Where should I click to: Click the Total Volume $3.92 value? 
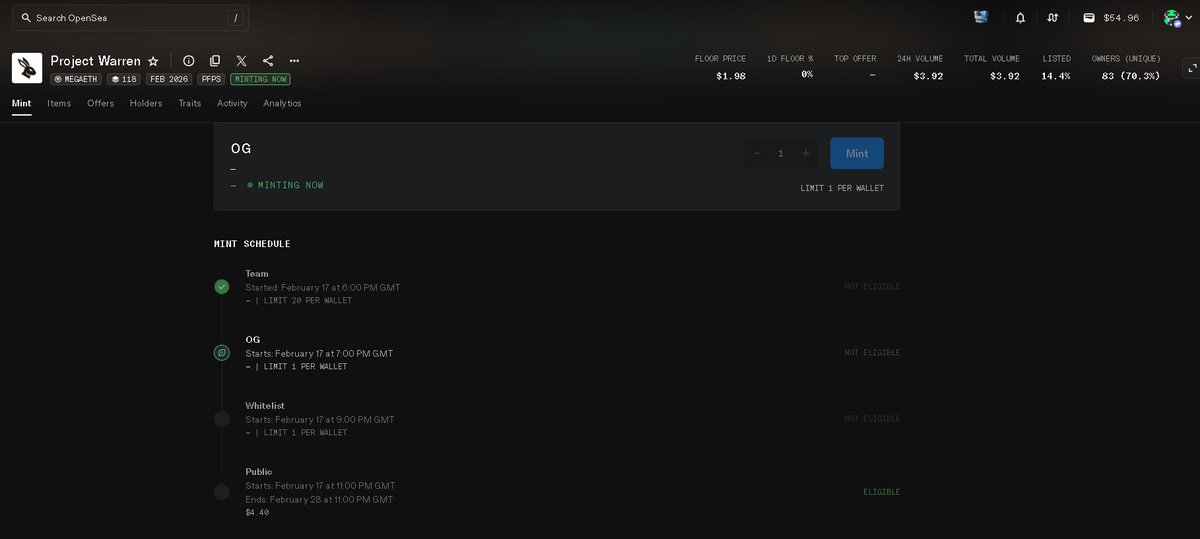1005,76
